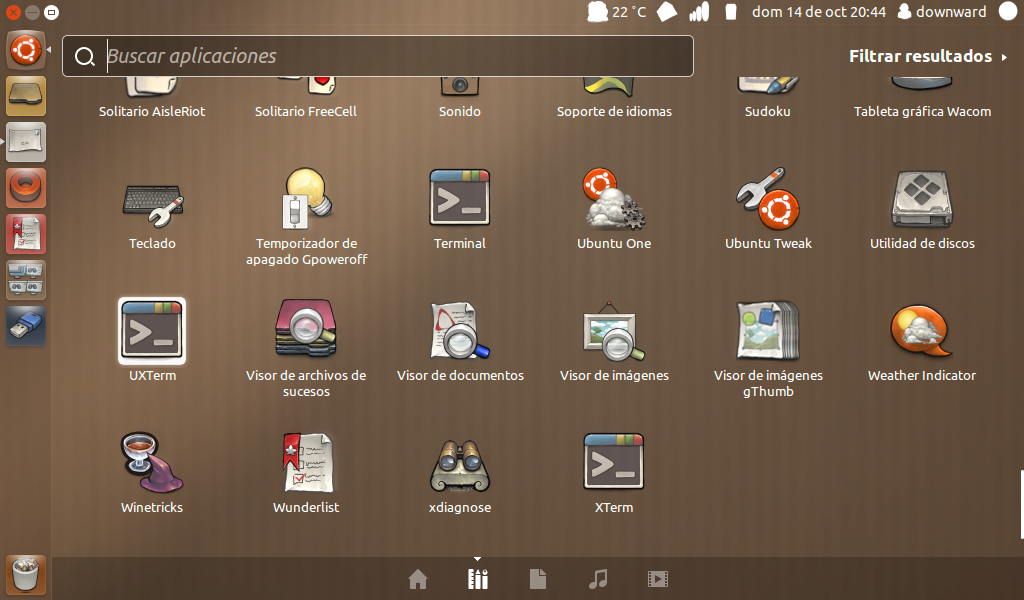The height and width of the screenshot is (600, 1024).
Task: Open the USB drive launcher icon
Action: coord(26,326)
